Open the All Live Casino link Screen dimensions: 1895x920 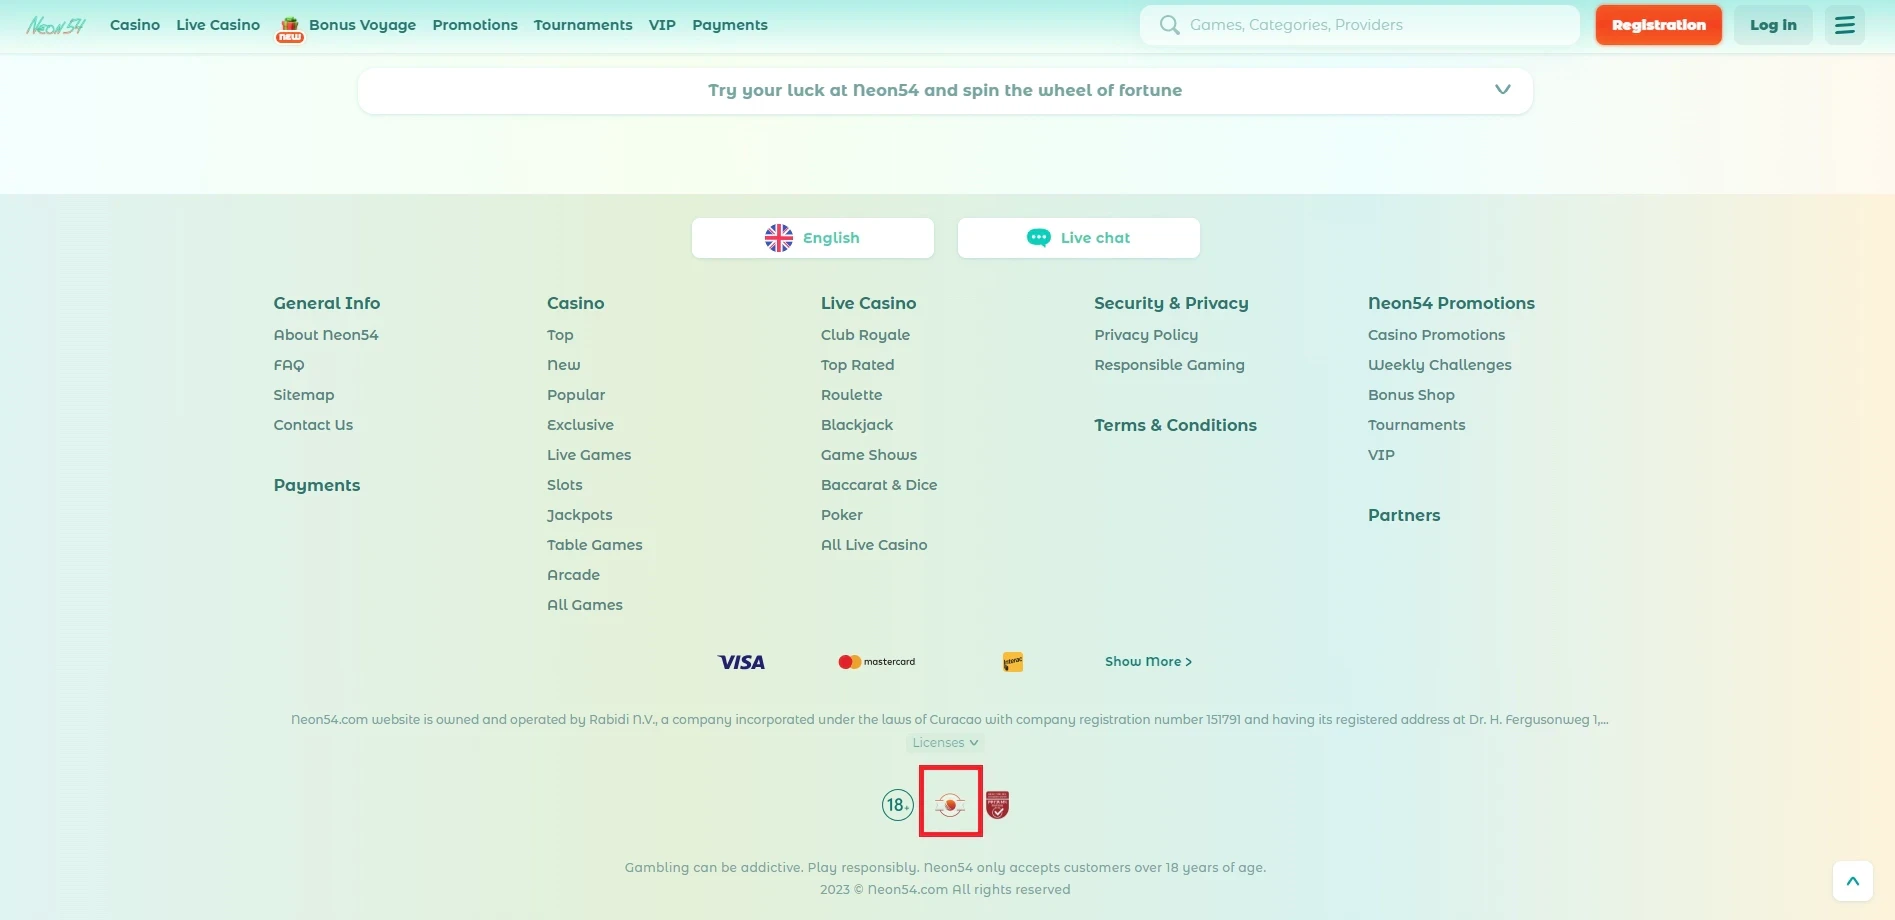(874, 545)
